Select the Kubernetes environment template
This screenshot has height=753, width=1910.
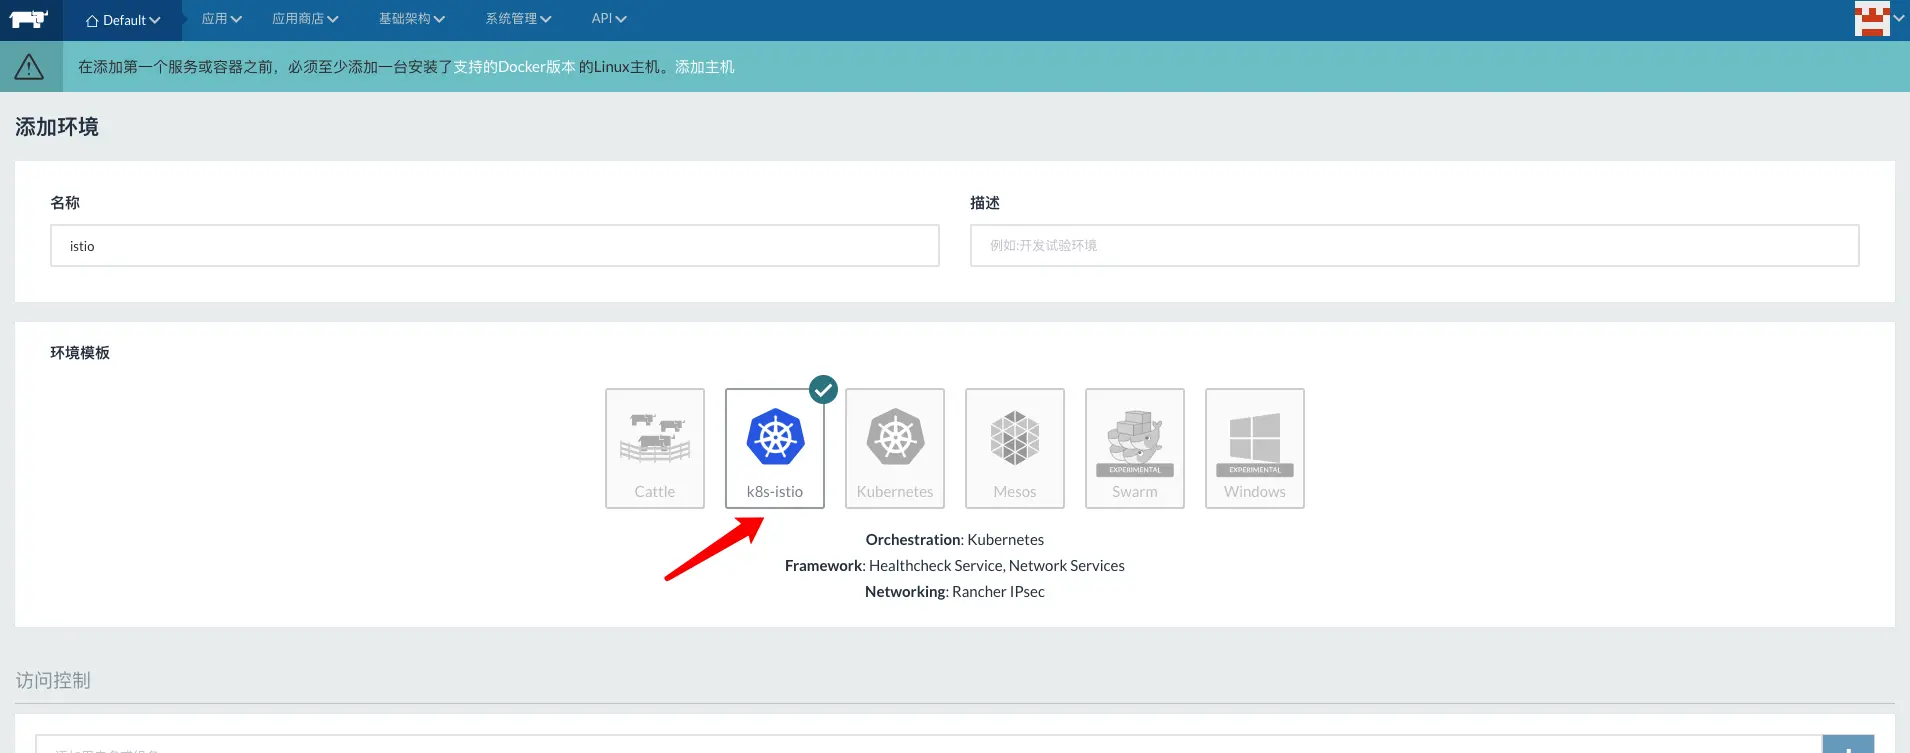click(895, 448)
